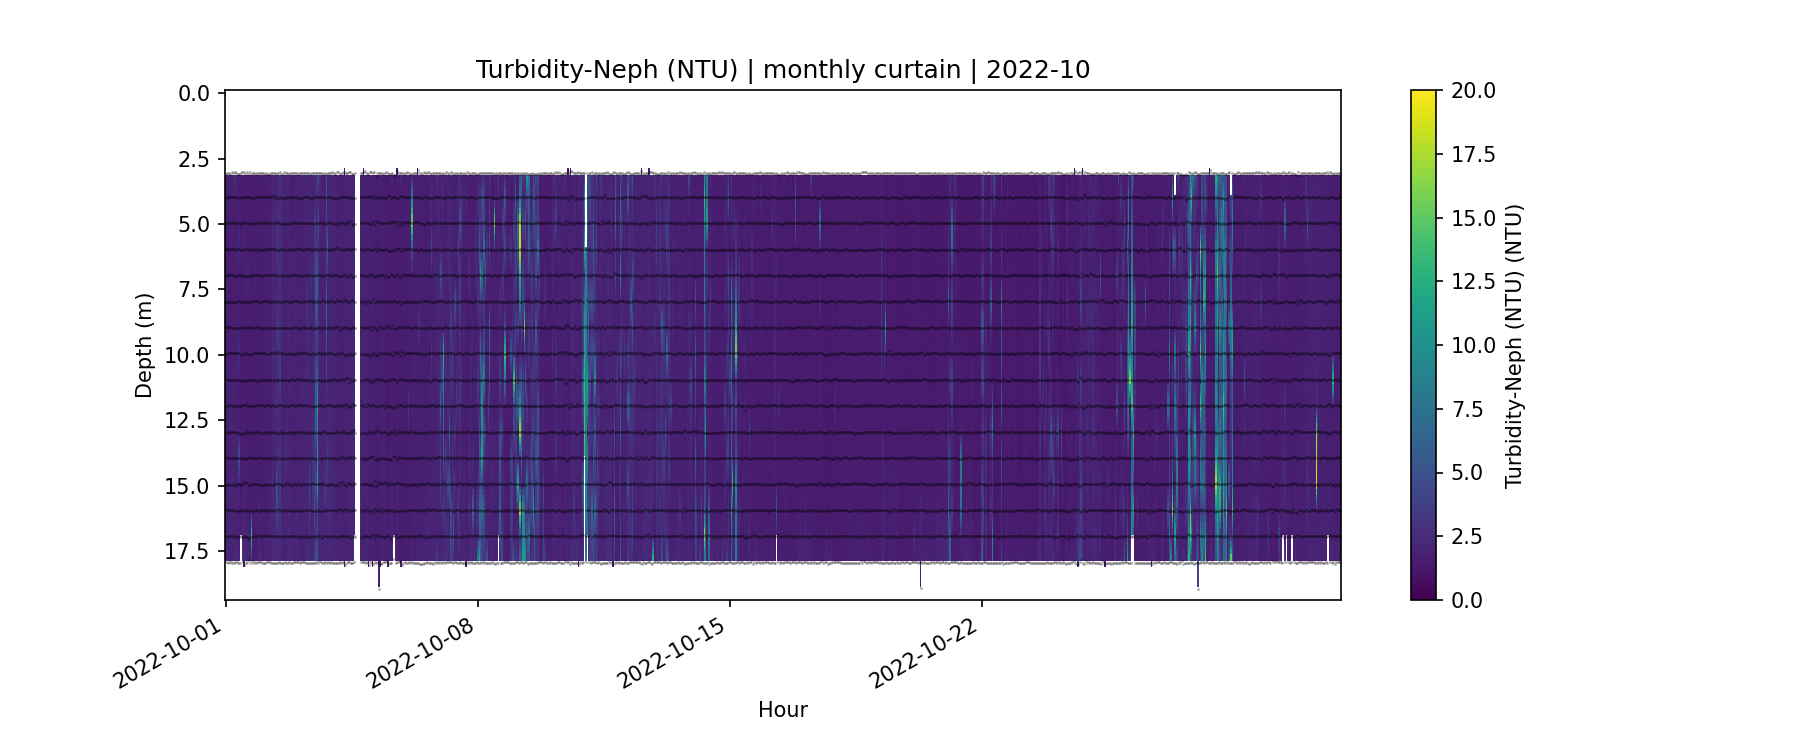Image resolution: width=1800 pixels, height=750 pixels.
Task: Click the 5.0 depth axis tick label
Action: pos(194,225)
